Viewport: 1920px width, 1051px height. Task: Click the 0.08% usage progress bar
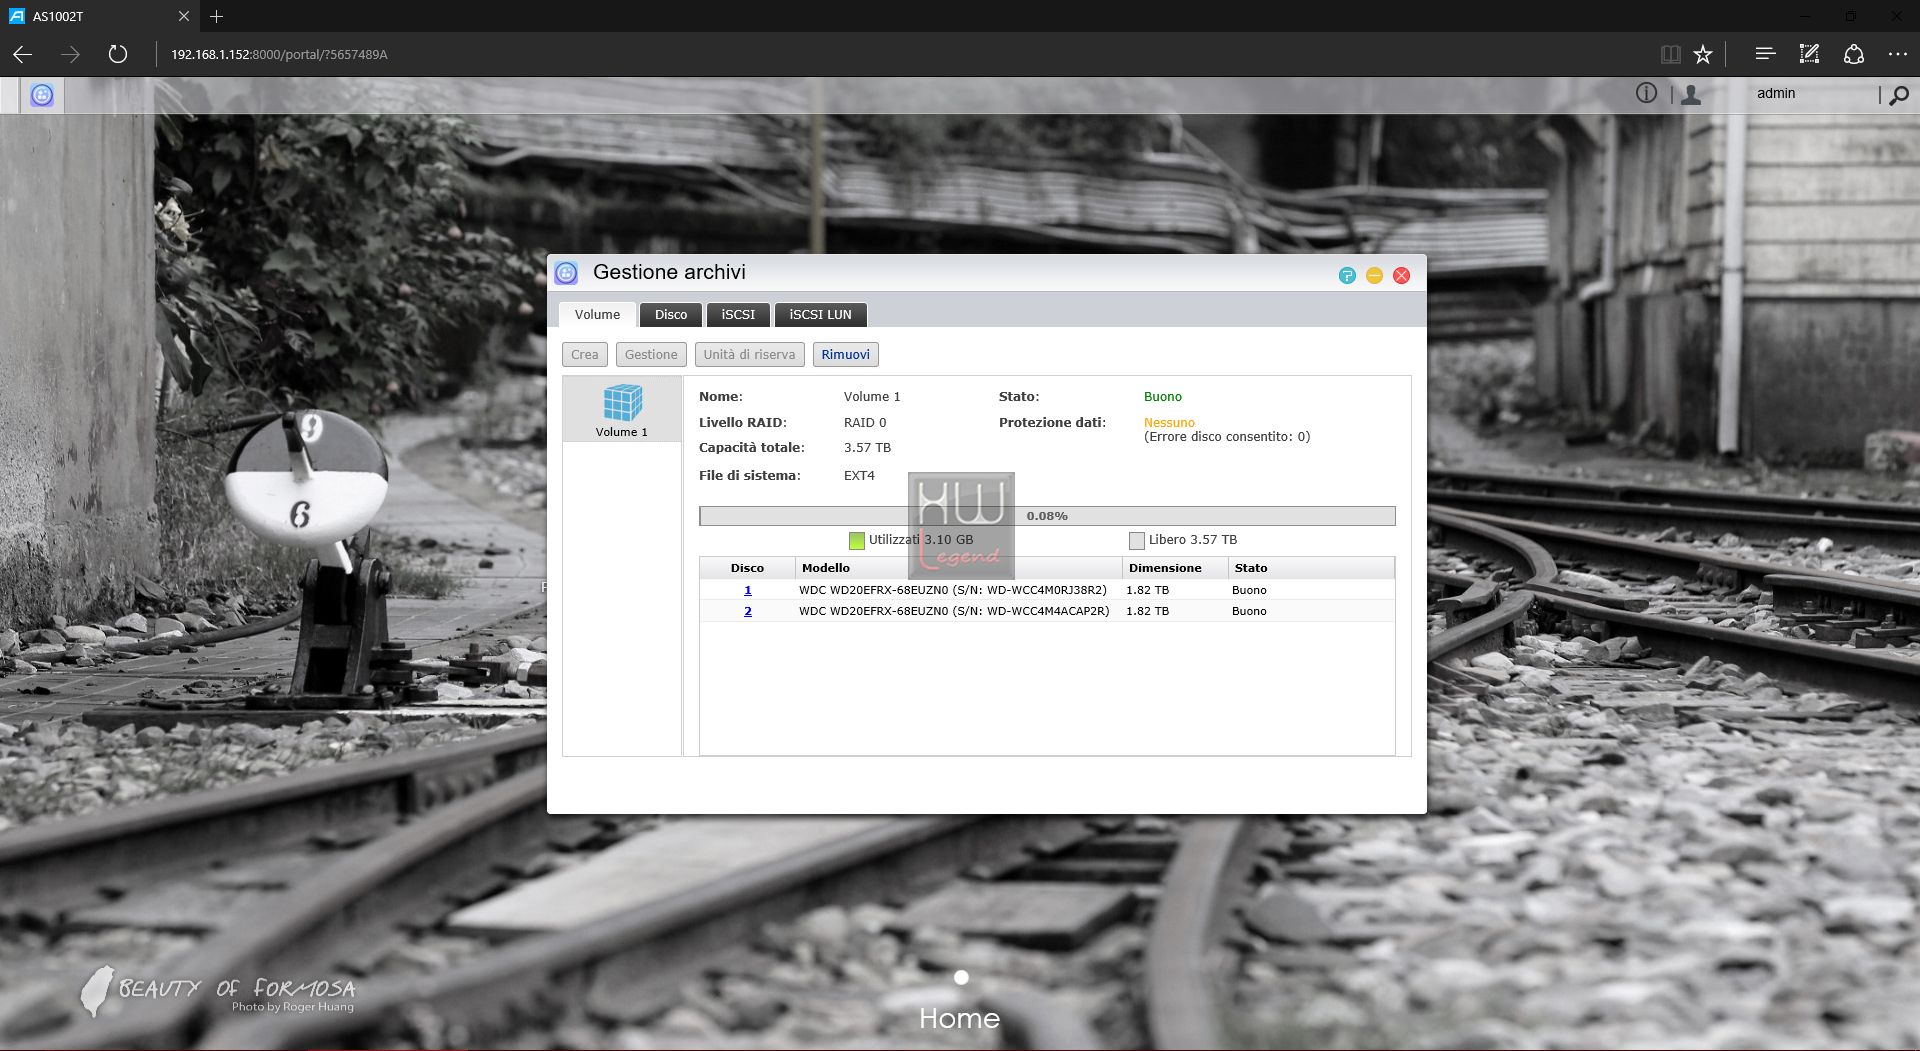(x=1047, y=516)
